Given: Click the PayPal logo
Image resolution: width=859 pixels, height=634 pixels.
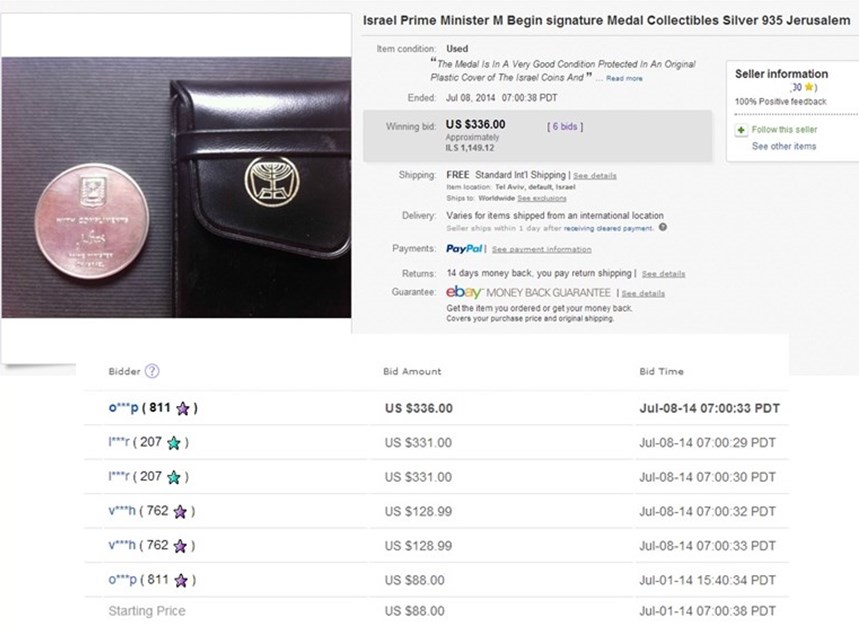Looking at the screenshot, I should click(x=464, y=248).
